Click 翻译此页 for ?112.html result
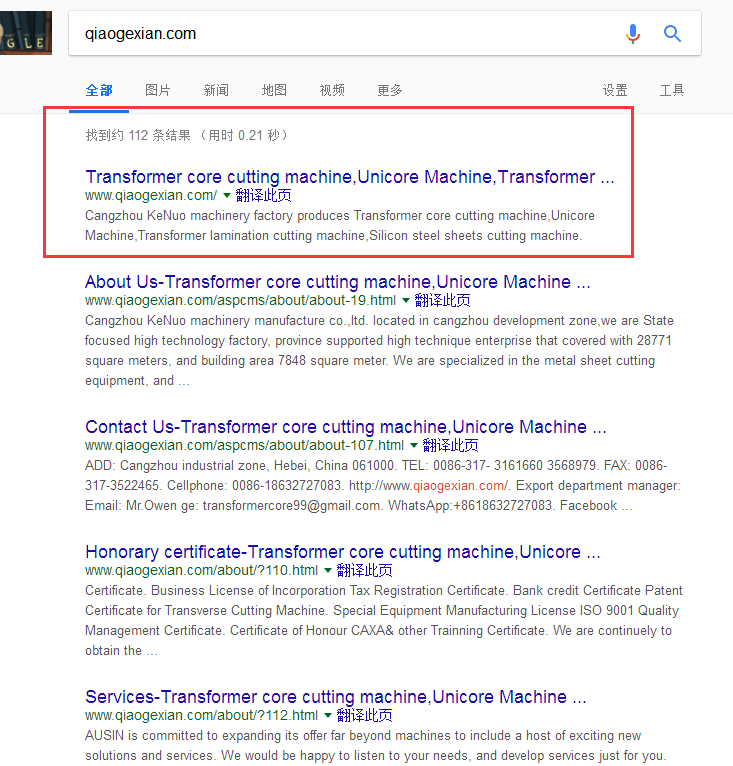Screen dimensions: 733x766 (x=364, y=716)
